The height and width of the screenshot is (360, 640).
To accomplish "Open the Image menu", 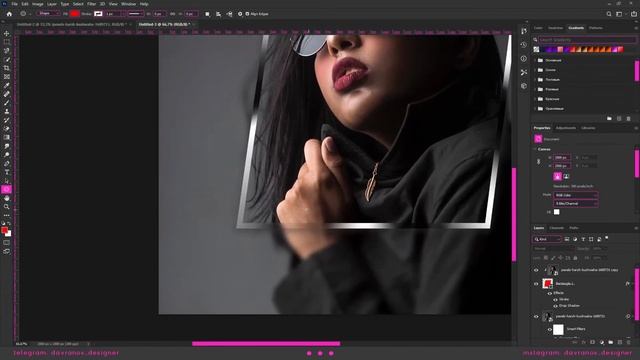I will coord(38,4).
